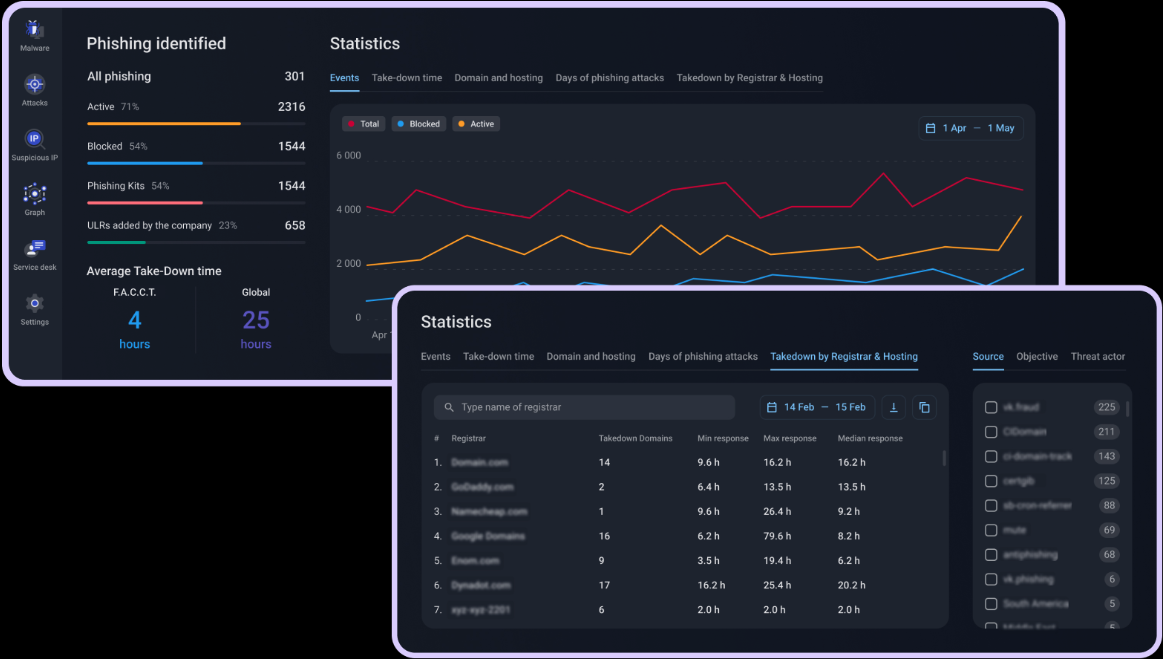Open the Malware section in sidebar

pos(35,34)
